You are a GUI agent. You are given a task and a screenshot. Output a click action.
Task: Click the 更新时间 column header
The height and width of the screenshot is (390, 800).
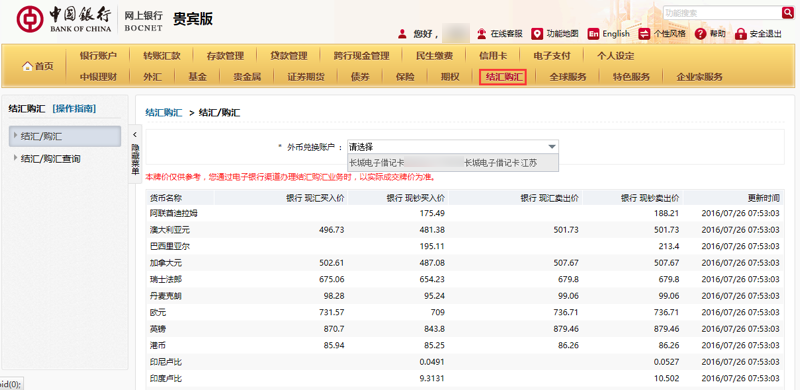(x=763, y=198)
